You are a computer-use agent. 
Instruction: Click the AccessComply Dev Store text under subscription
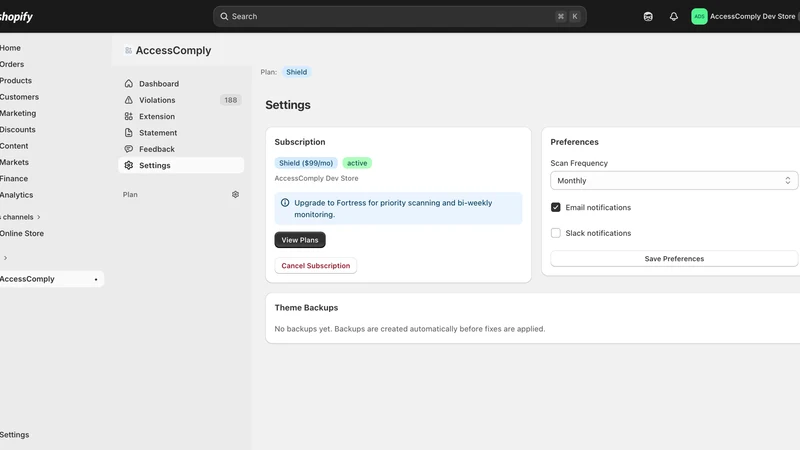click(x=316, y=178)
